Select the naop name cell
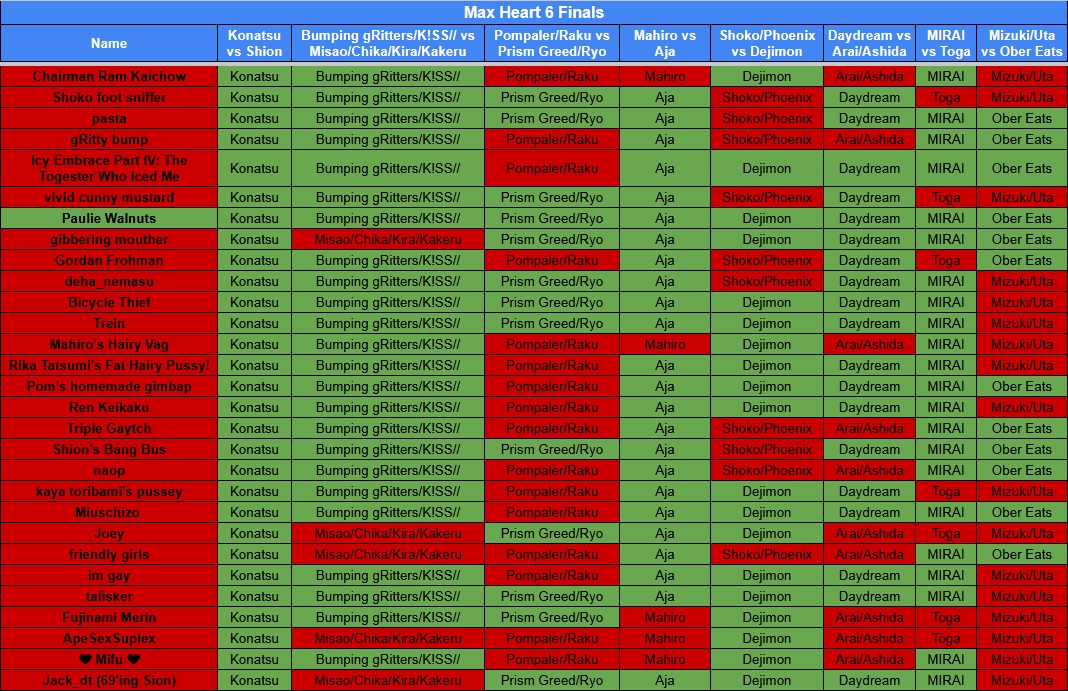 pyautogui.click(x=109, y=470)
